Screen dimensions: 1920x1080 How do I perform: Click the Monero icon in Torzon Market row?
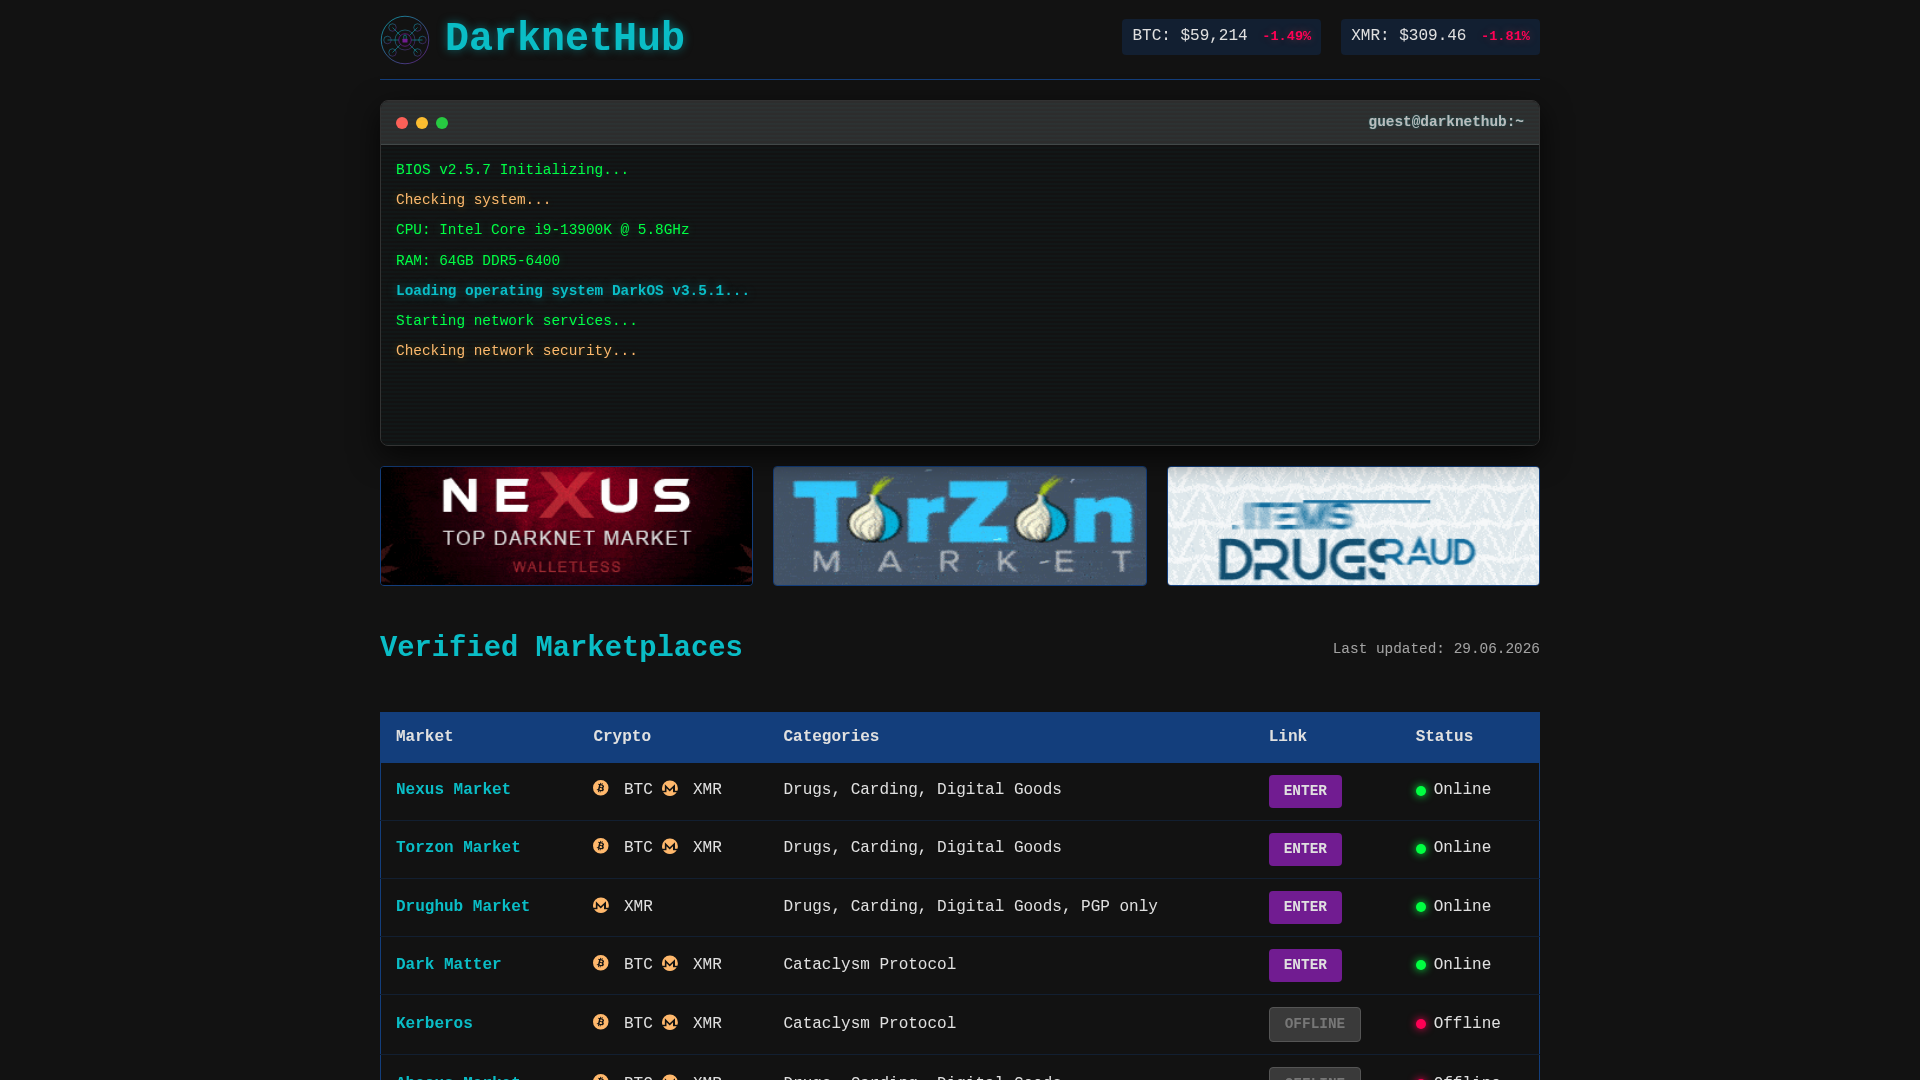(670, 846)
